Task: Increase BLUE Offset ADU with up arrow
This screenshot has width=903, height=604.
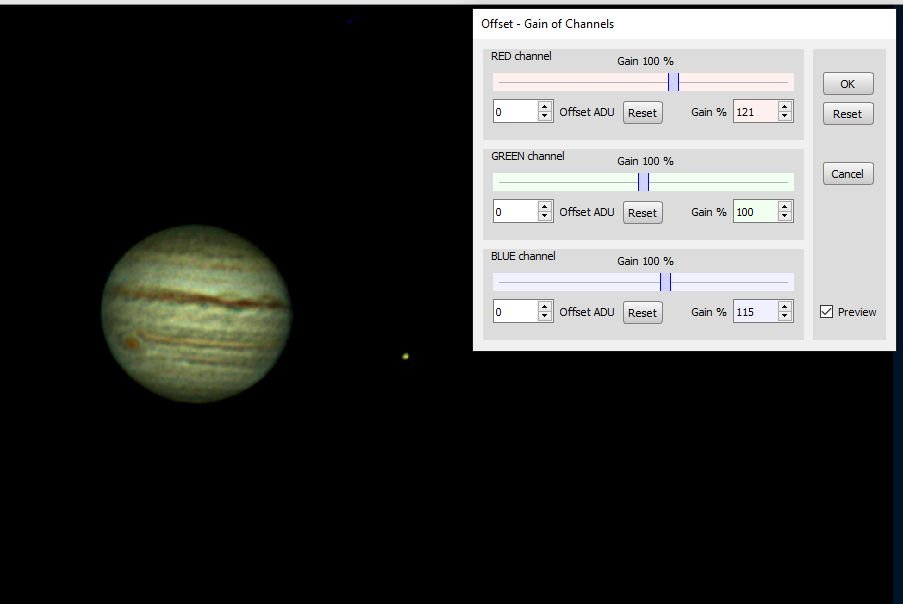Action: [x=544, y=306]
